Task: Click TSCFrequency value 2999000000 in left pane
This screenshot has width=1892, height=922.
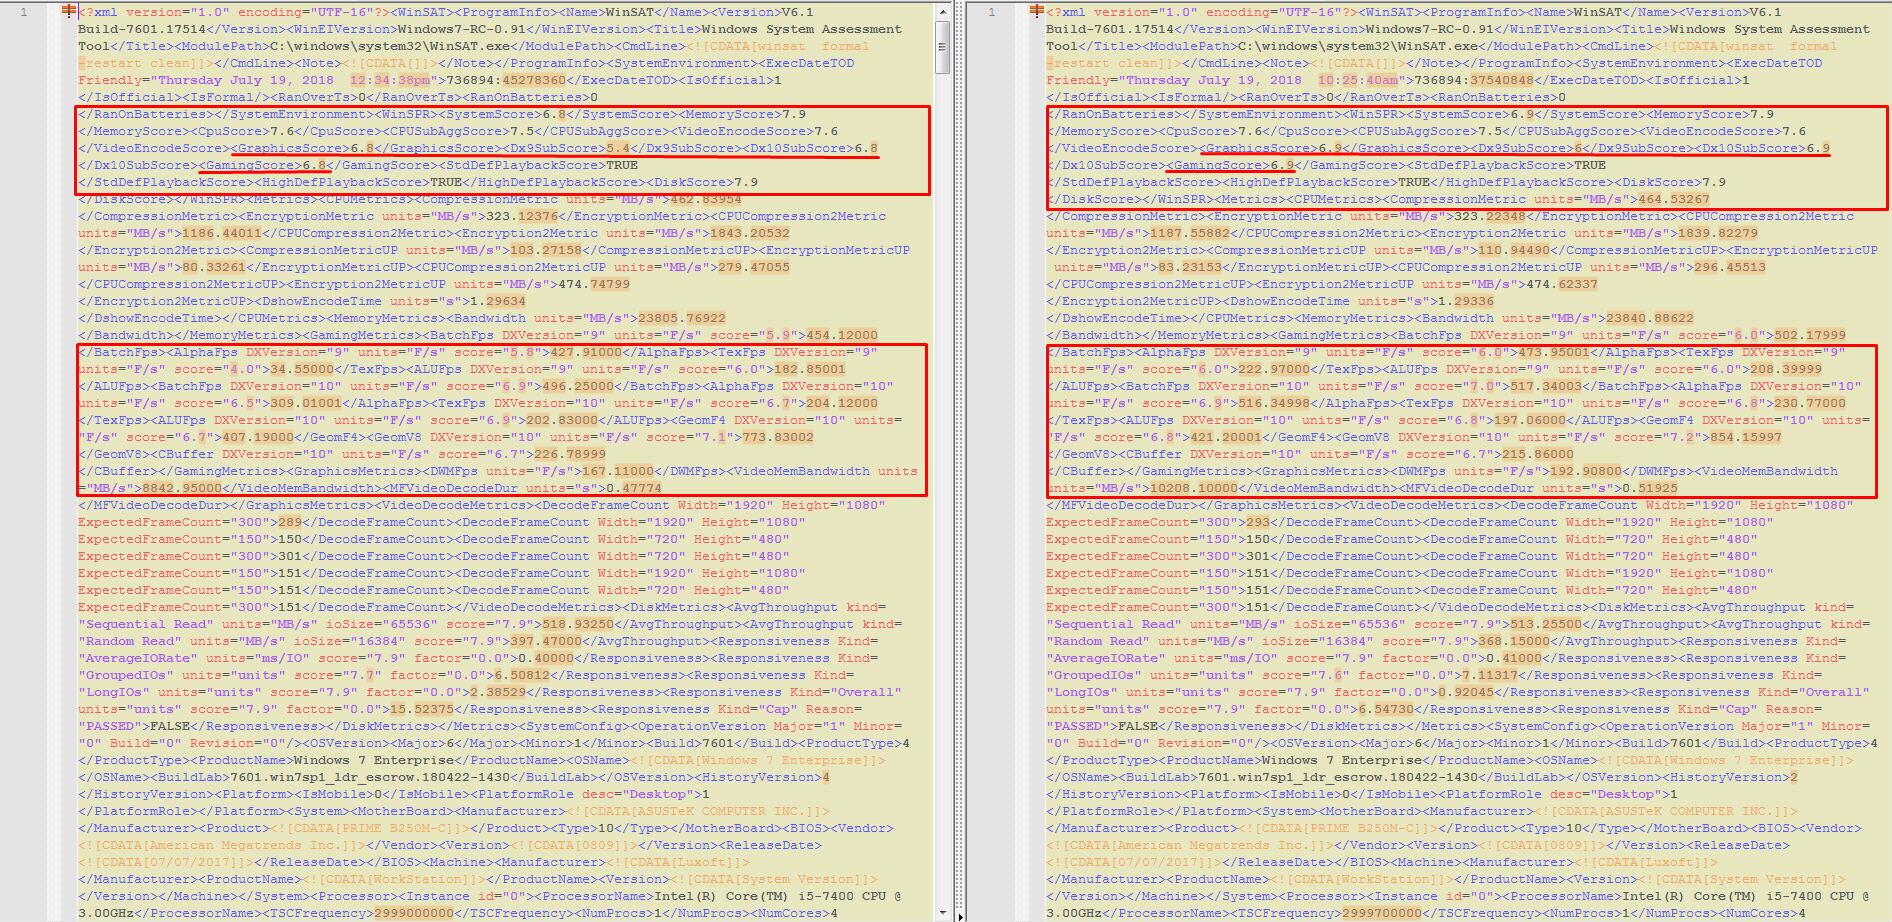Action: [x=414, y=913]
